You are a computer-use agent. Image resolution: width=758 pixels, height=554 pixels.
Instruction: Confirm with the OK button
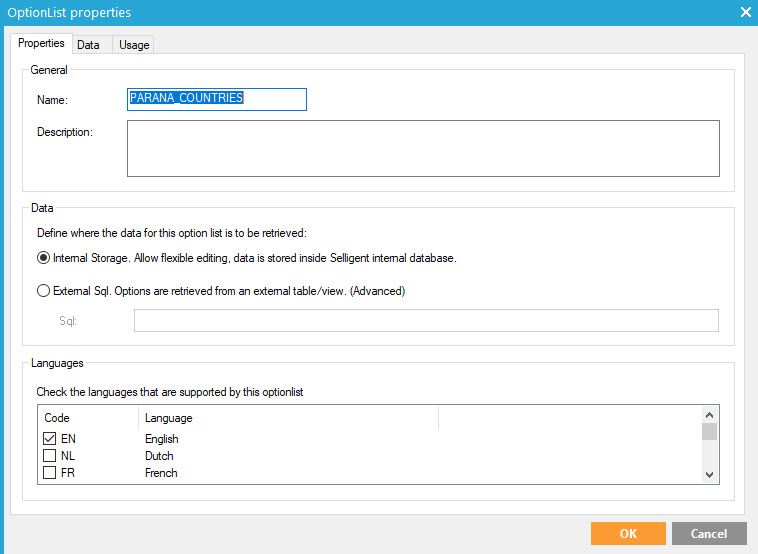pos(627,533)
